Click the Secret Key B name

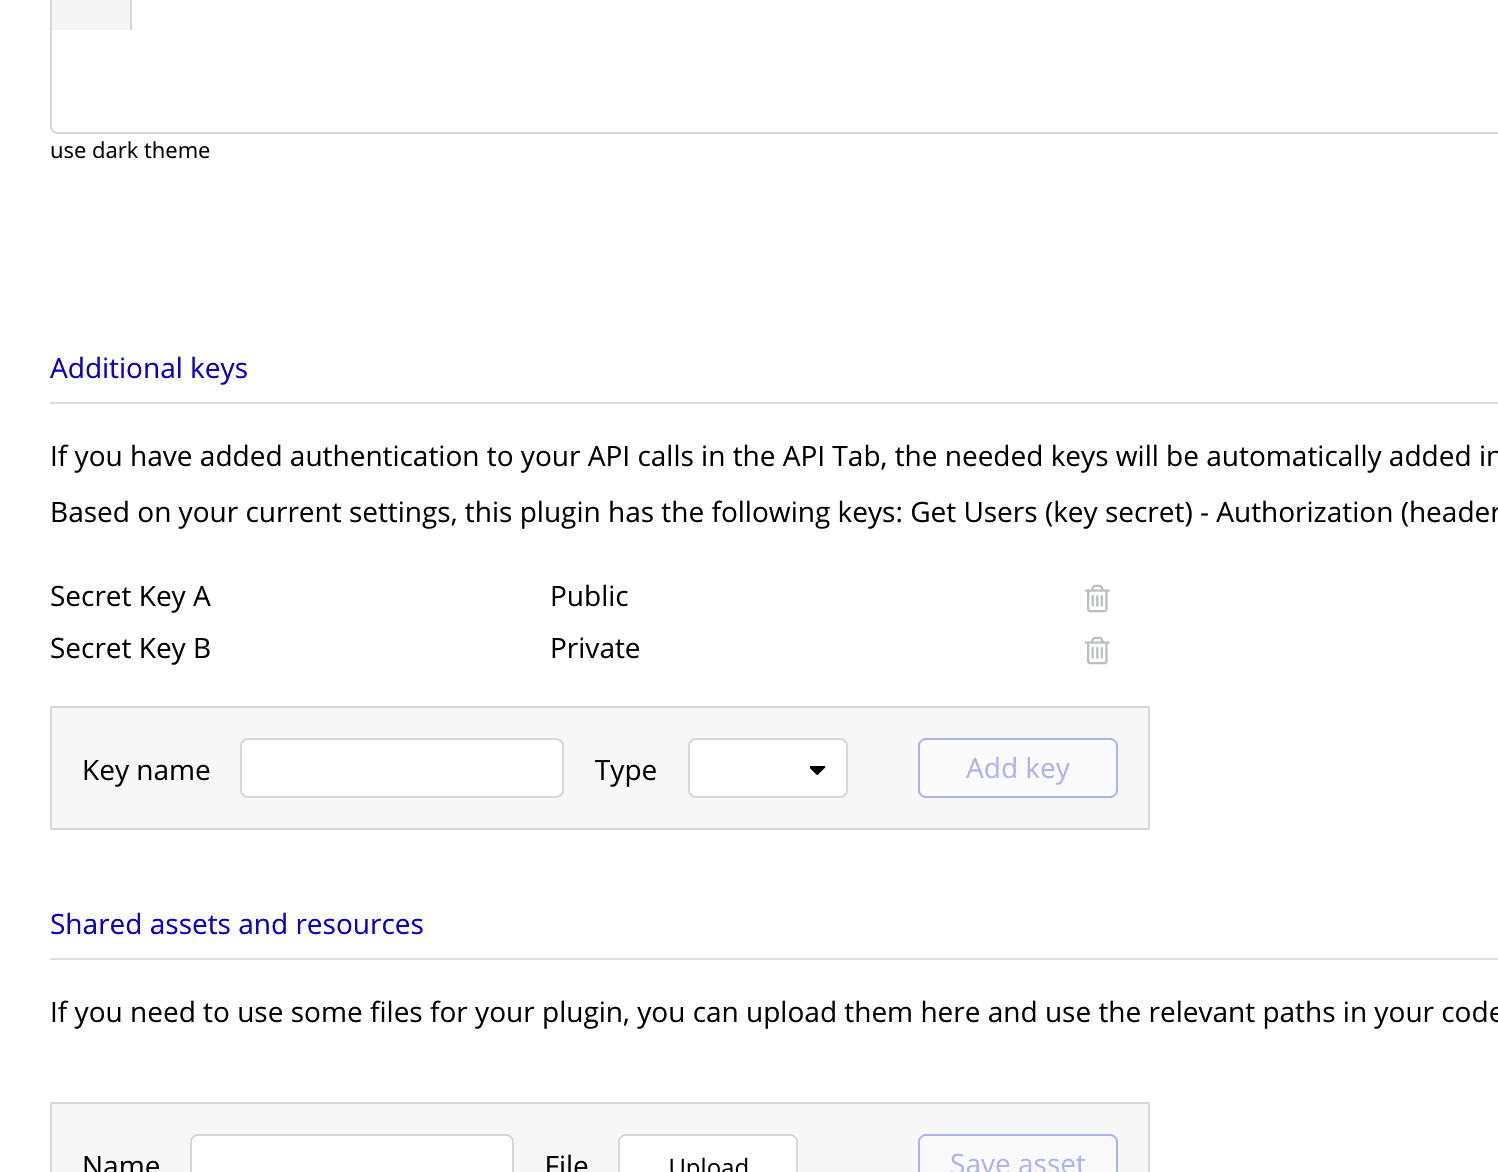(130, 648)
